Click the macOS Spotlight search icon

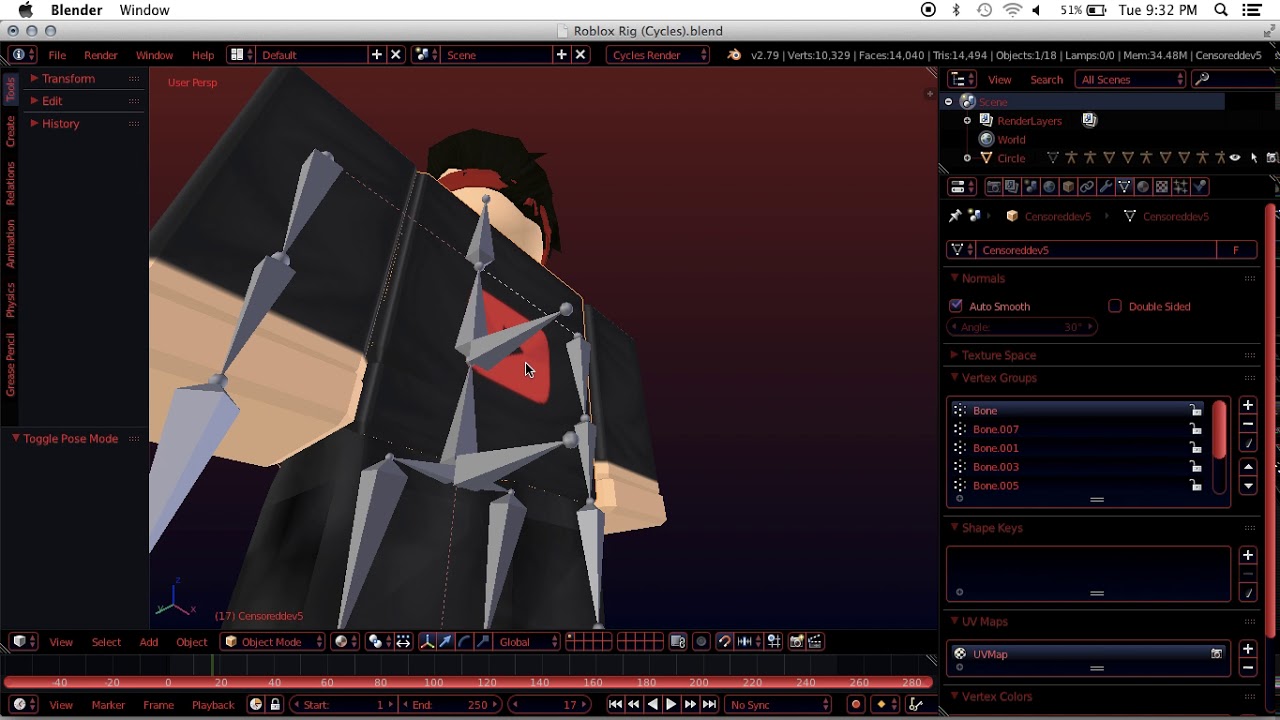(x=1221, y=10)
